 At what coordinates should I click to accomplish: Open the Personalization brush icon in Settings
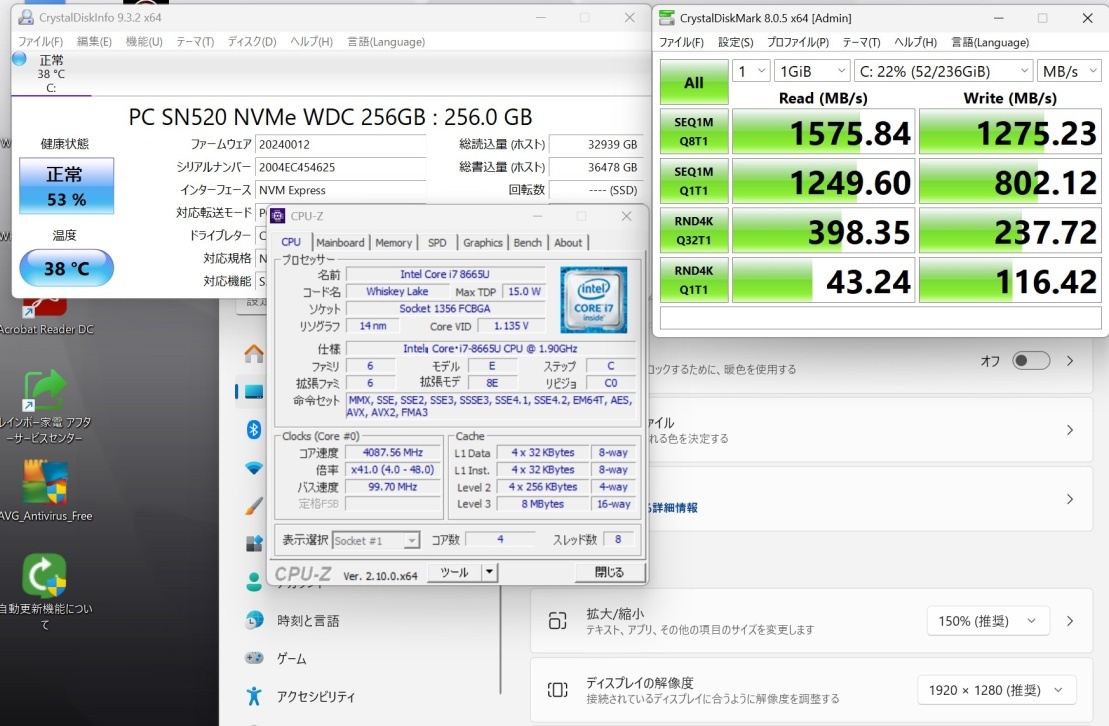pos(253,505)
